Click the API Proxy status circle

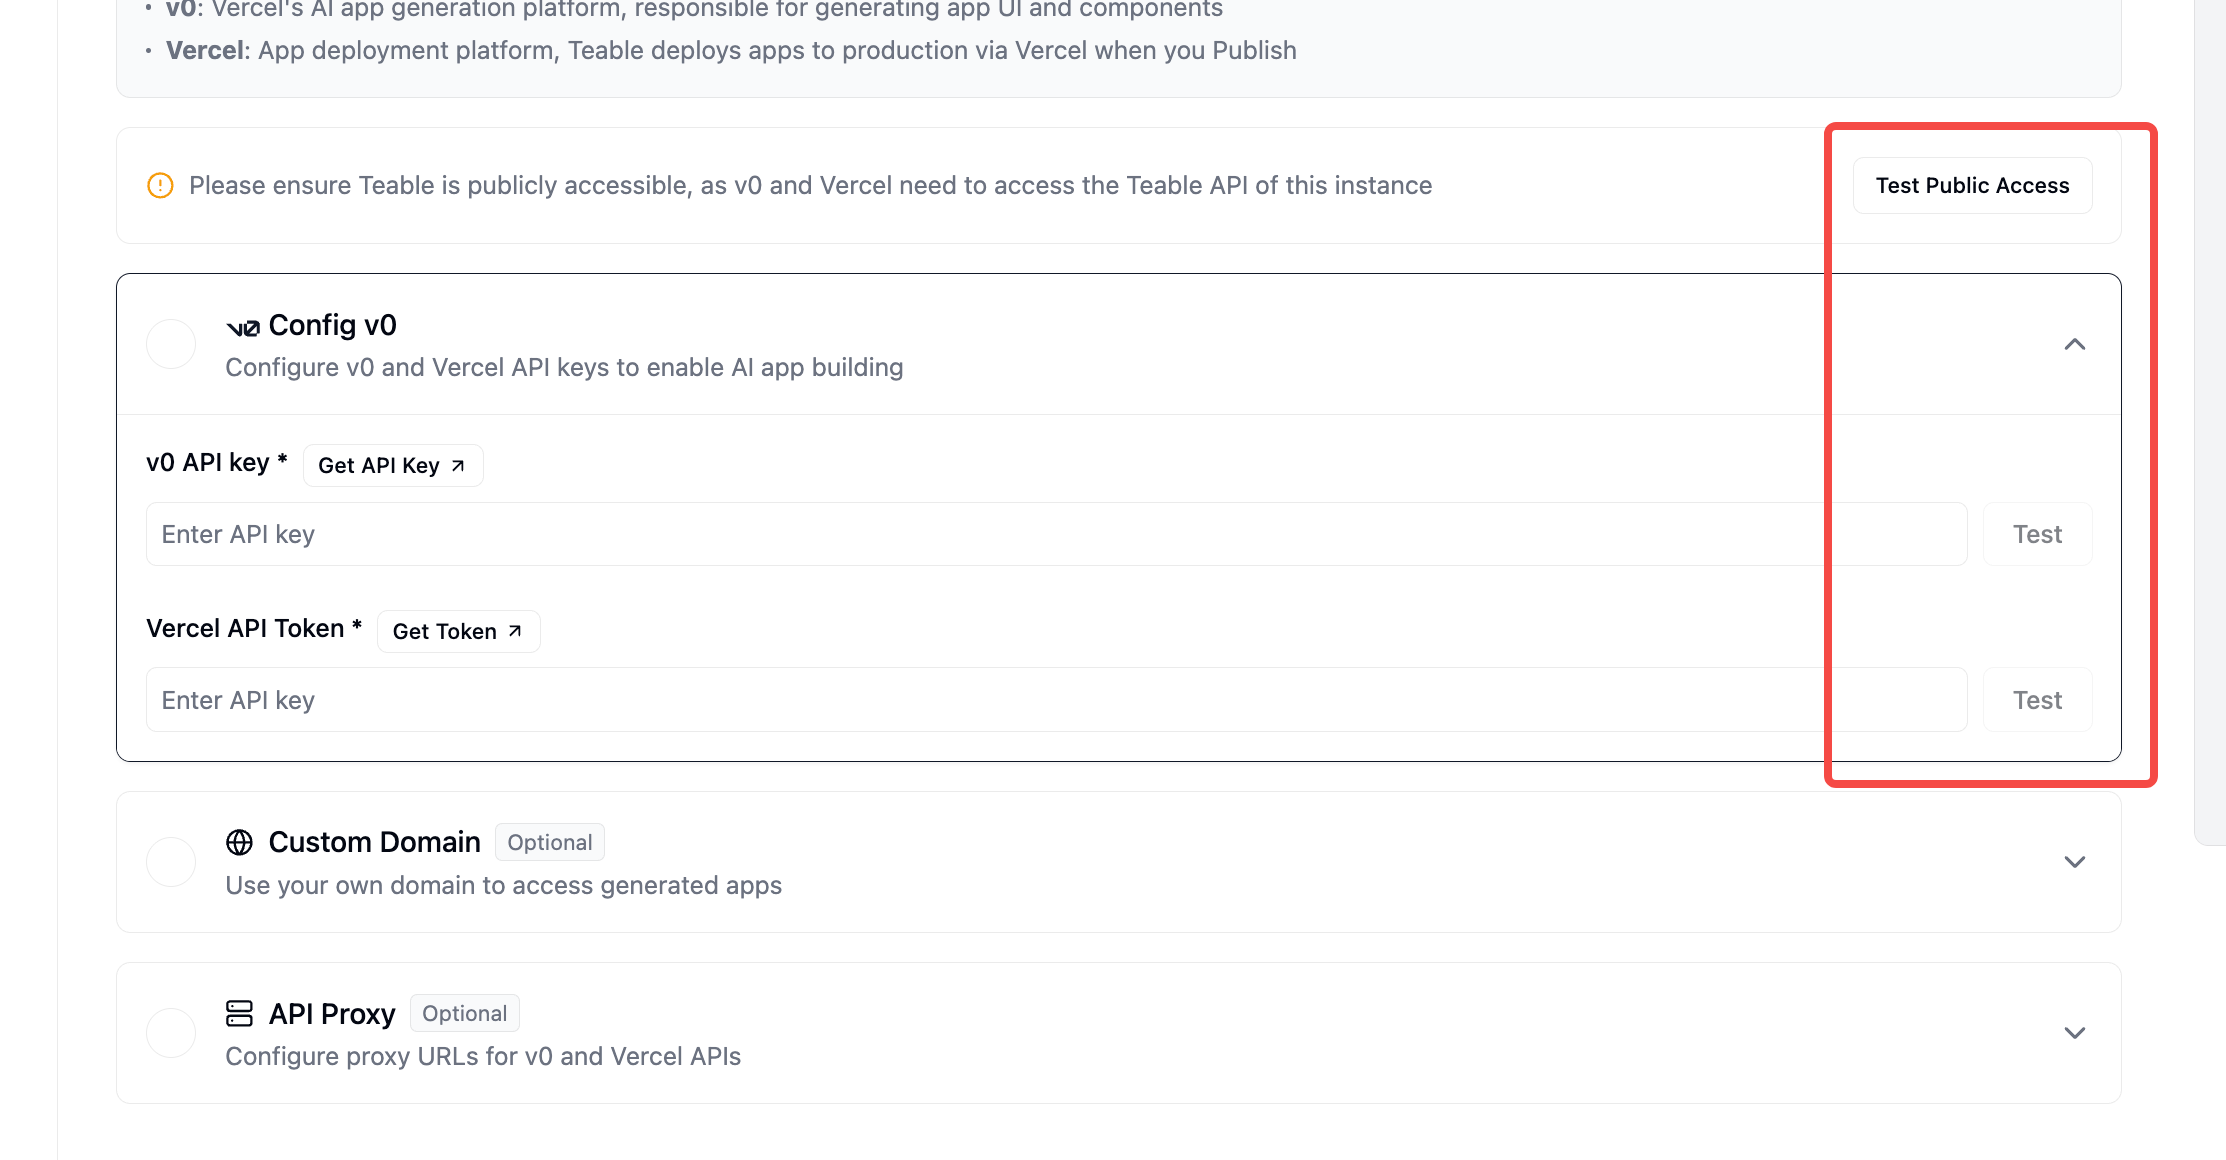tap(171, 1033)
